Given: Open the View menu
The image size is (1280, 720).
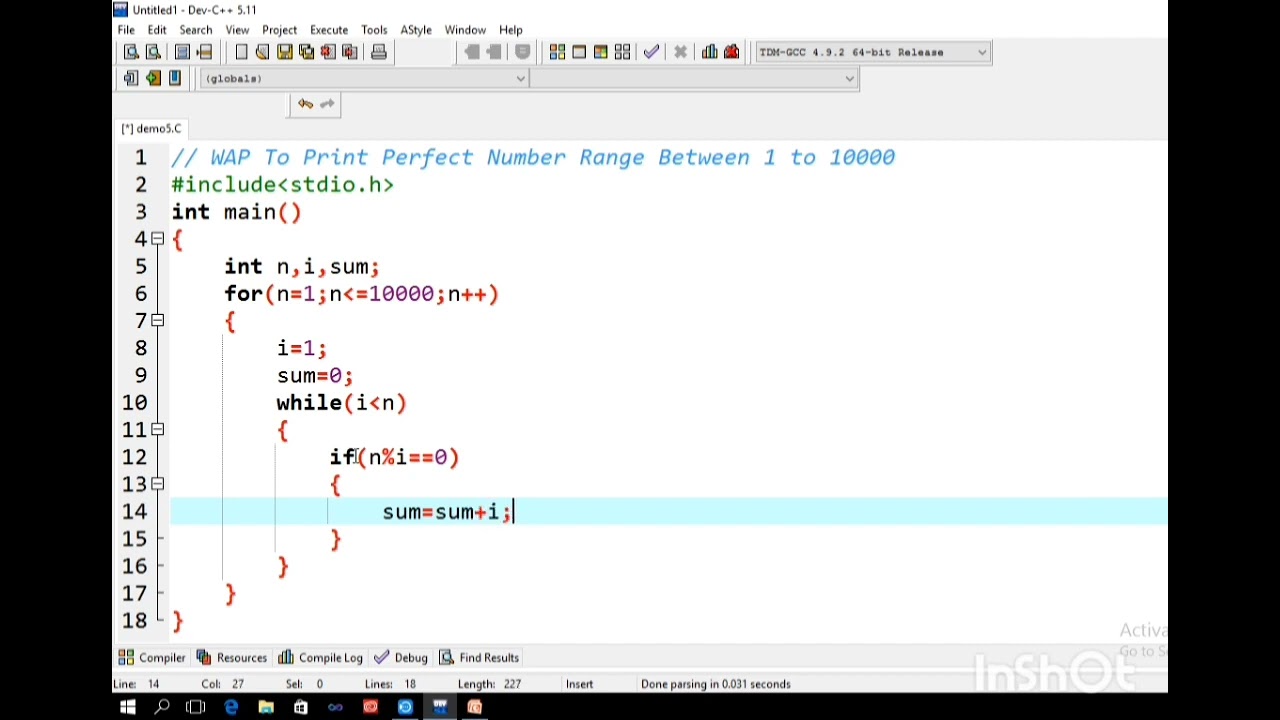Looking at the screenshot, I should click(237, 30).
